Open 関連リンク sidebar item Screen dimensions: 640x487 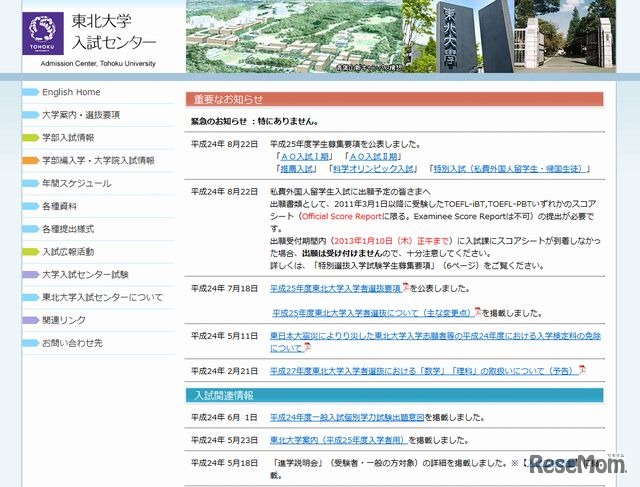point(64,320)
